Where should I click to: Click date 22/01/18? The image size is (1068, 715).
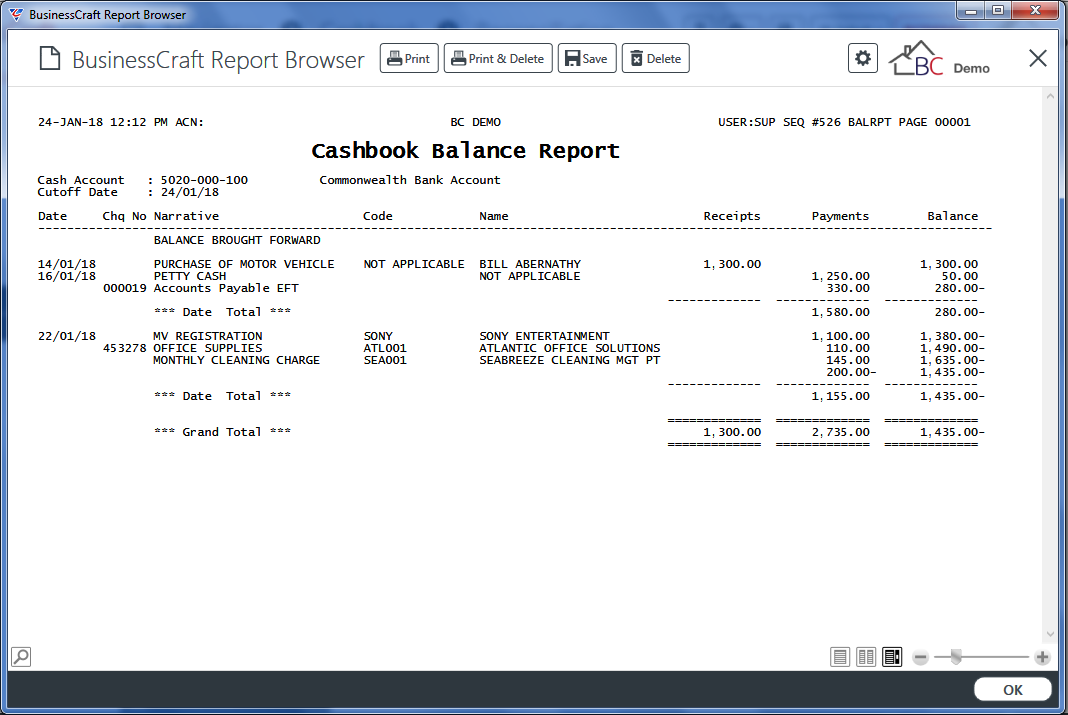67,336
